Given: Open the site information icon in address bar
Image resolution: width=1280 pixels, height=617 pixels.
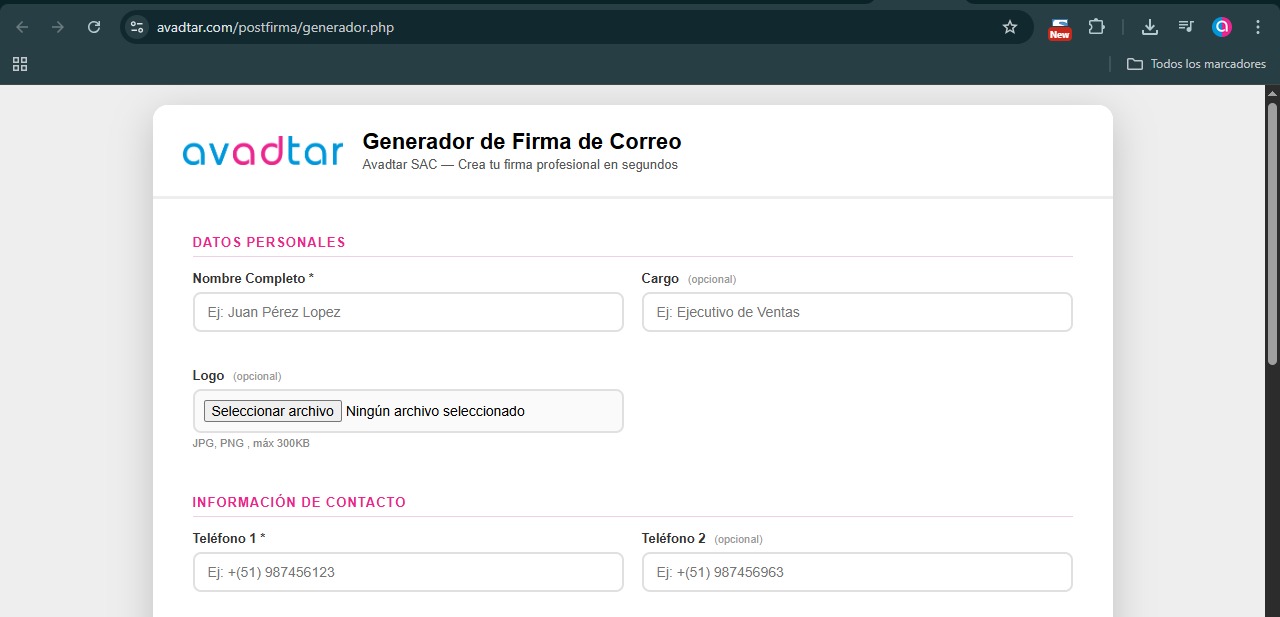Looking at the screenshot, I should point(138,27).
